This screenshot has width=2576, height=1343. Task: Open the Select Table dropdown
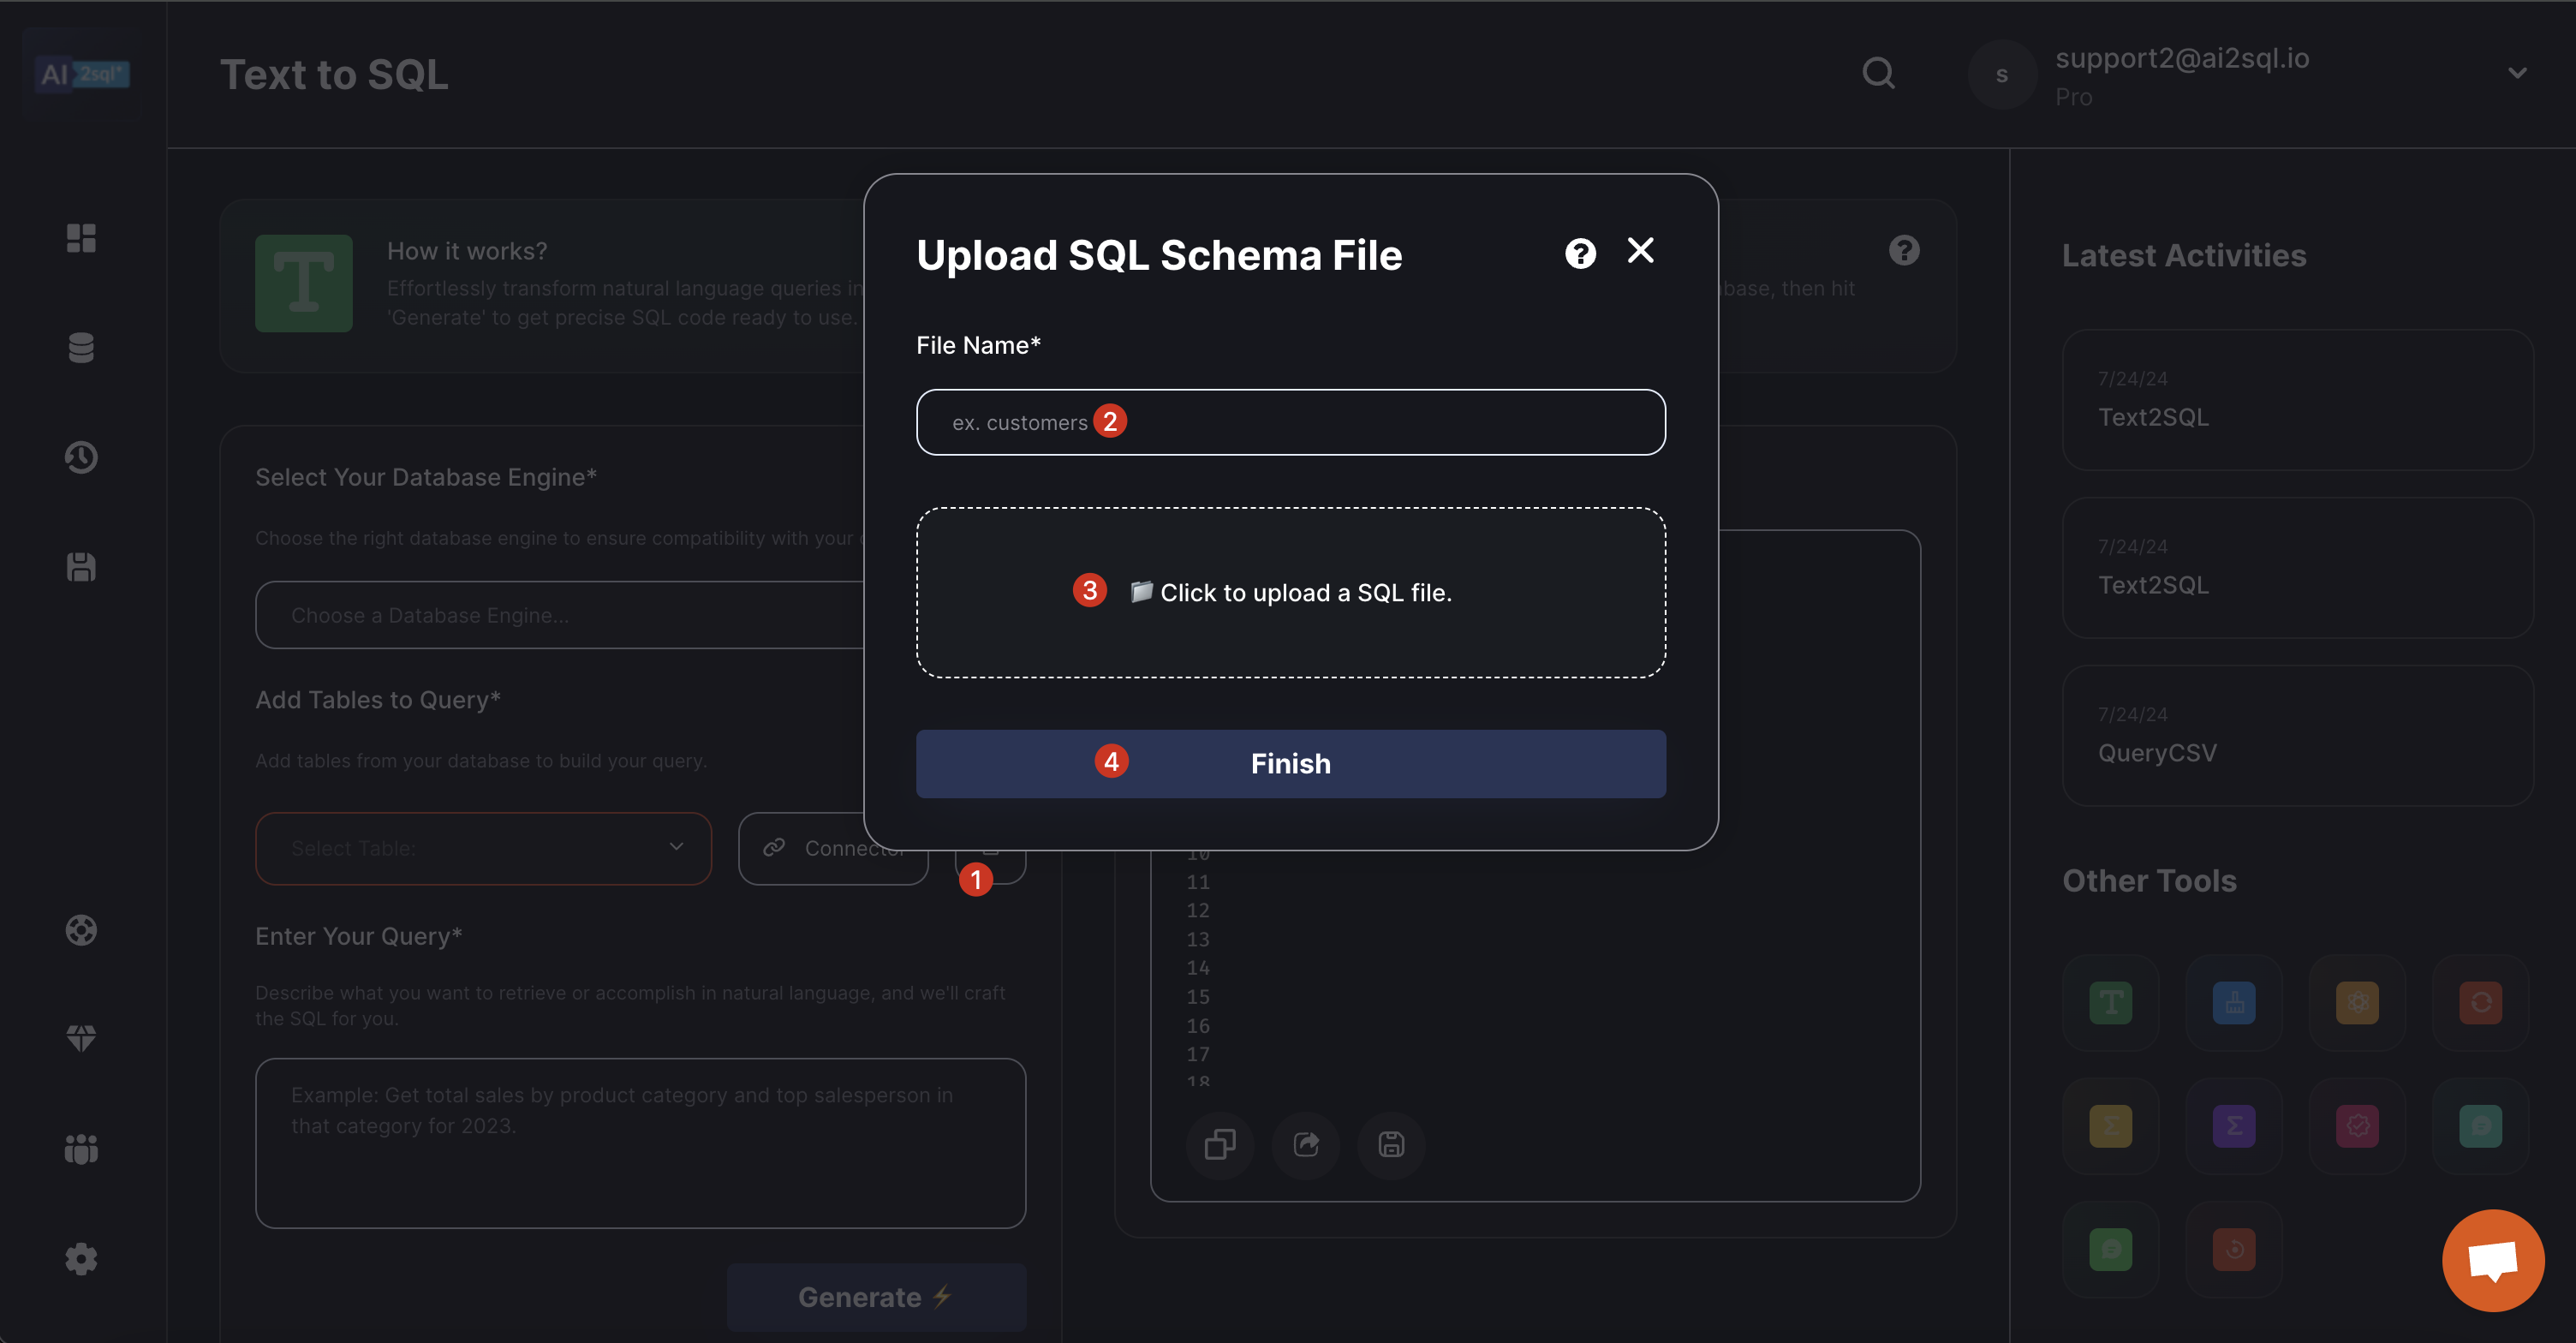pos(483,848)
